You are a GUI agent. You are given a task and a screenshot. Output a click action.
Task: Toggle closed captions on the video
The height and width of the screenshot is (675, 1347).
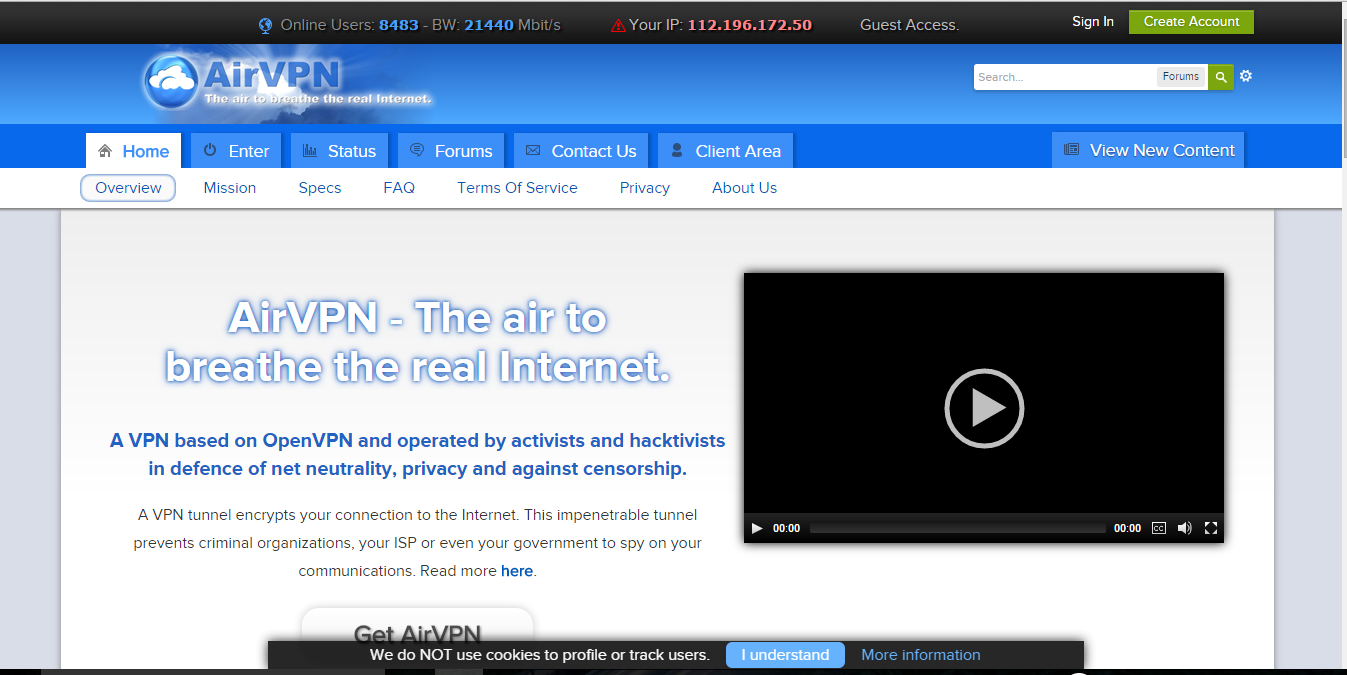point(1159,528)
